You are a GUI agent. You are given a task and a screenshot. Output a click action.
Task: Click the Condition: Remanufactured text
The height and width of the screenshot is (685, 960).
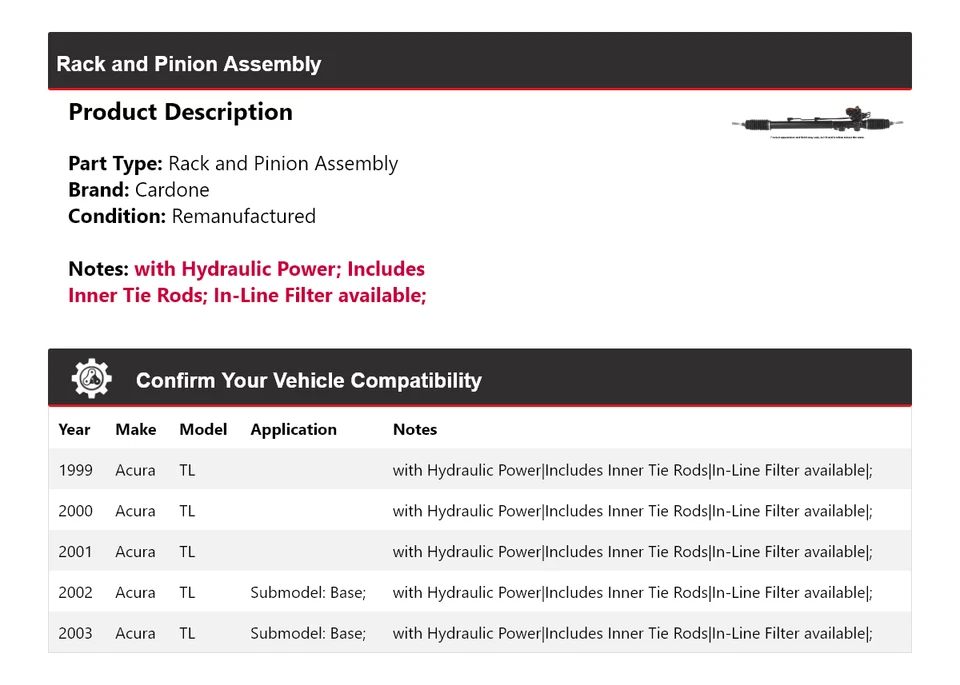tap(192, 216)
